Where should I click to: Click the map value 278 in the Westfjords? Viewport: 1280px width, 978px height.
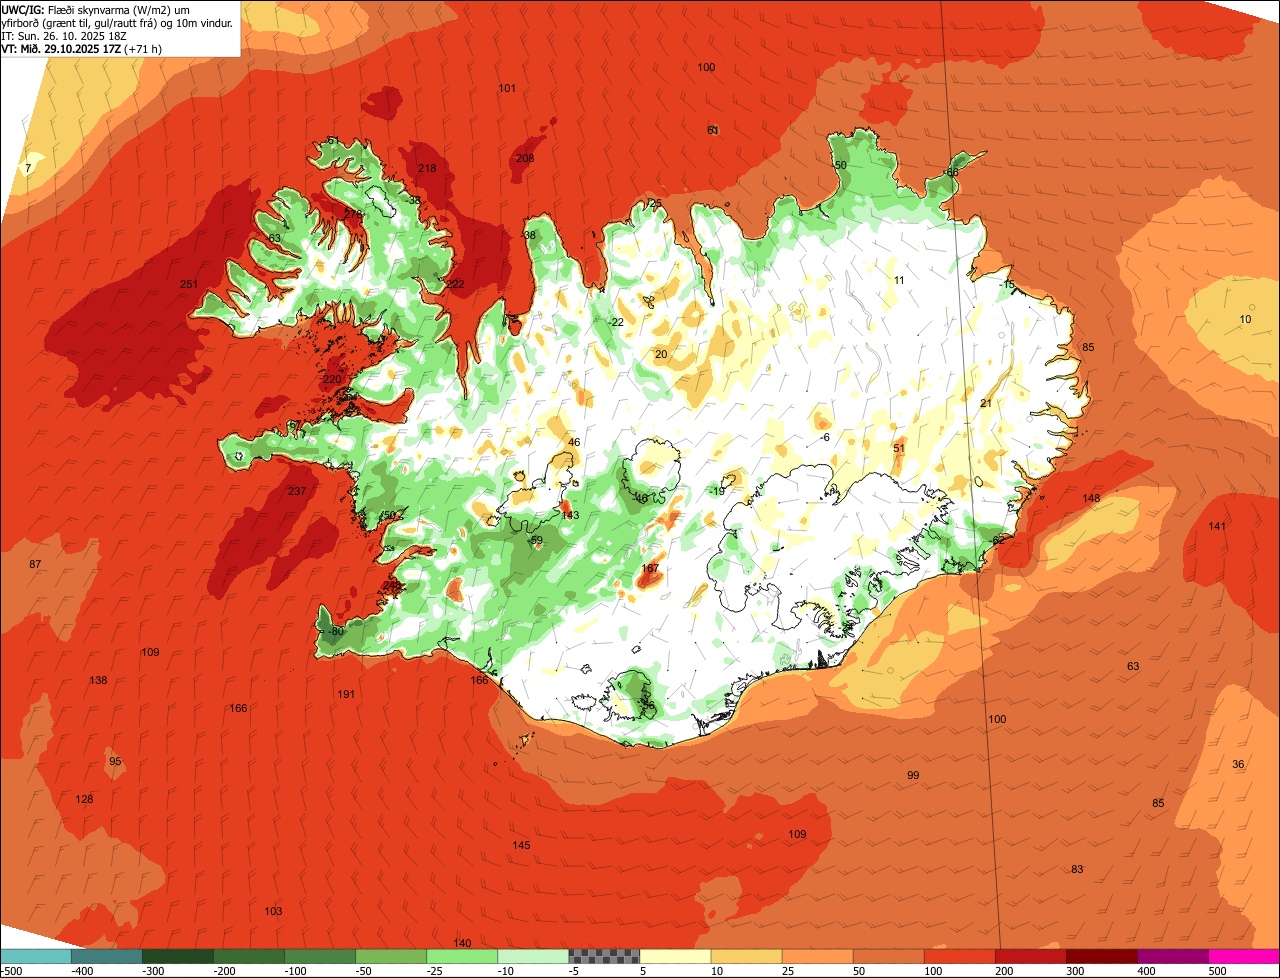point(353,214)
